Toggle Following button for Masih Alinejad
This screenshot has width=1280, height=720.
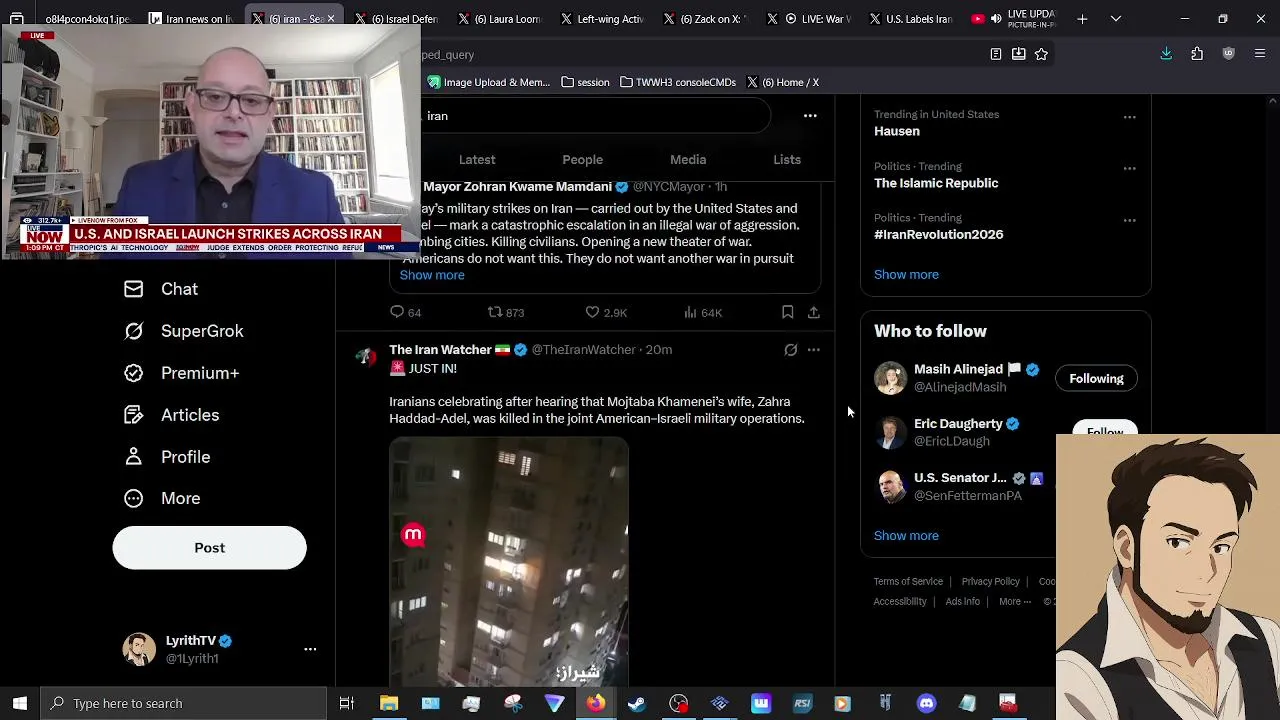coord(1096,379)
